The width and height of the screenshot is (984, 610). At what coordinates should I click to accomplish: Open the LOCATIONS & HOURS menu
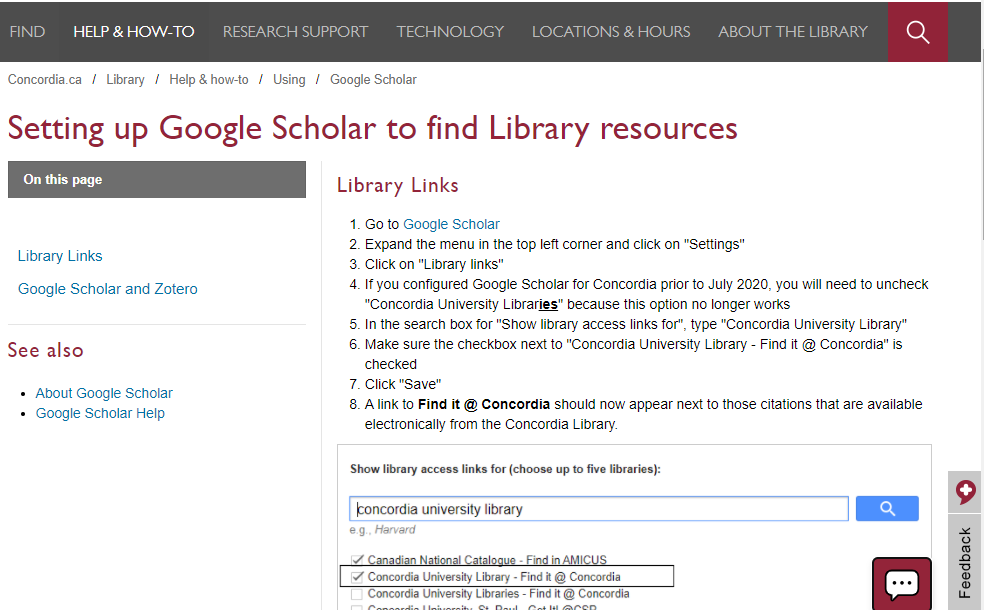[x=611, y=31]
